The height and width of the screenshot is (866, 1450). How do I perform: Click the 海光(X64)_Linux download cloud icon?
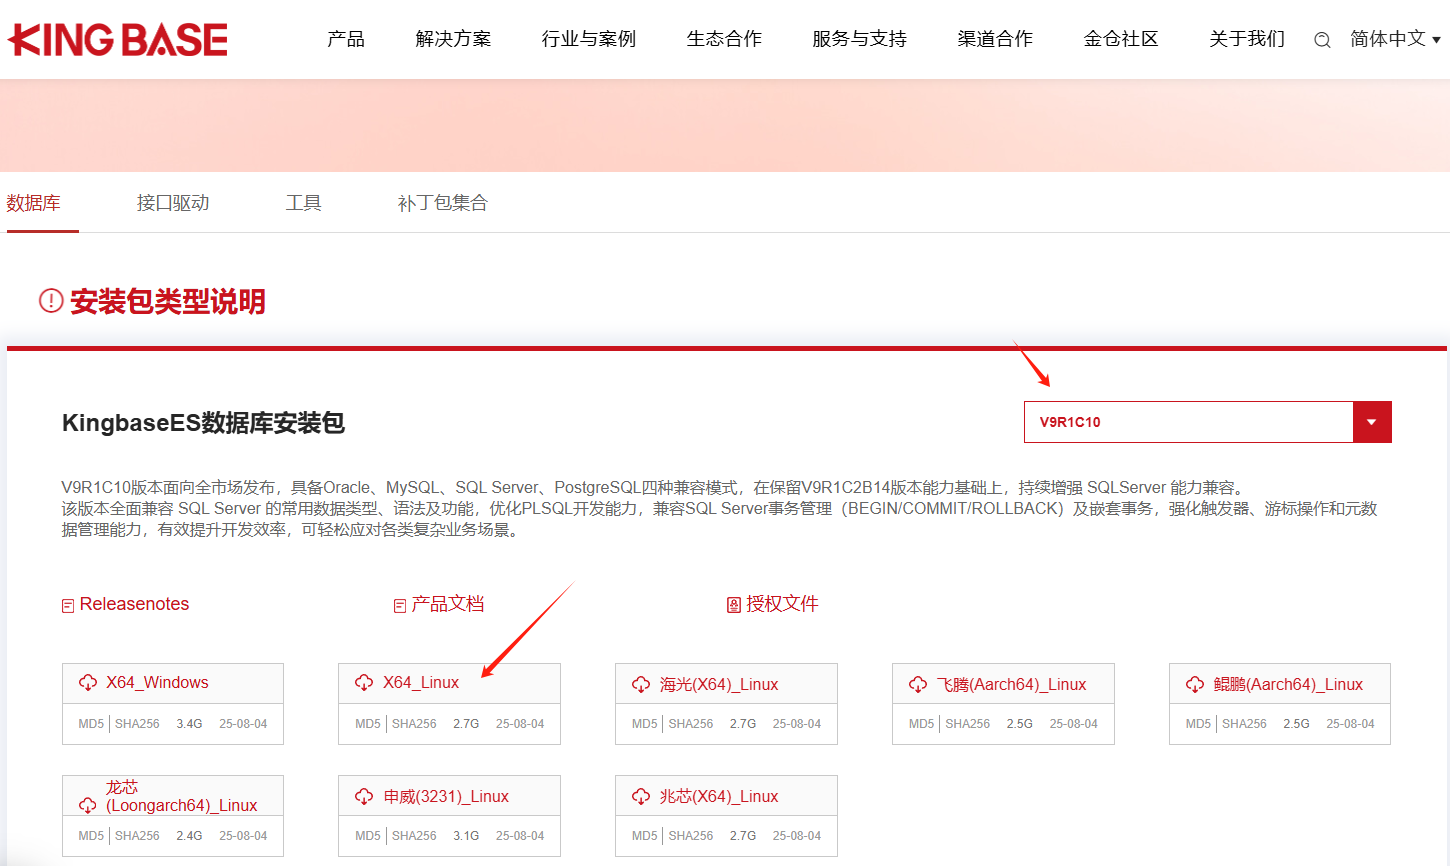point(641,685)
